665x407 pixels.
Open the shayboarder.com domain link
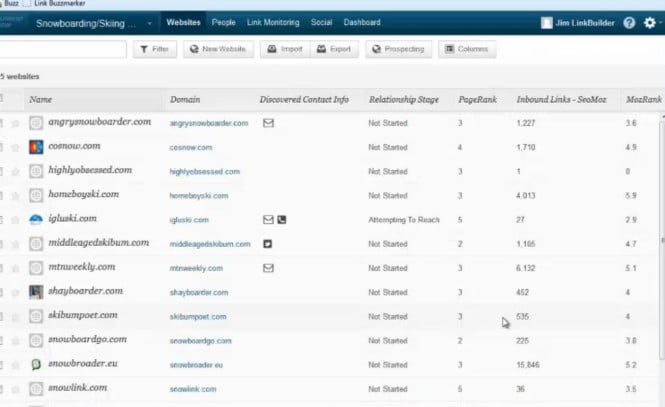[x=198, y=292]
